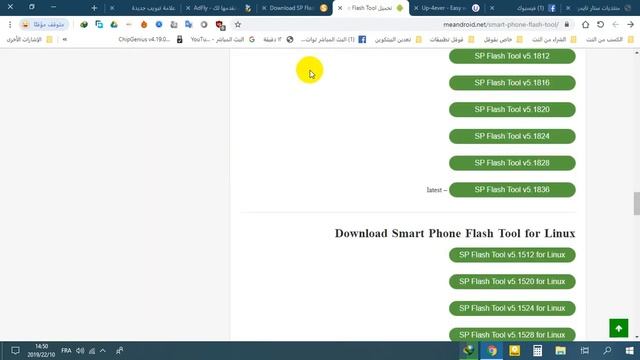Switch the FRA keyboard language indicator
Screen dimensions: 640x360
coord(66,351)
